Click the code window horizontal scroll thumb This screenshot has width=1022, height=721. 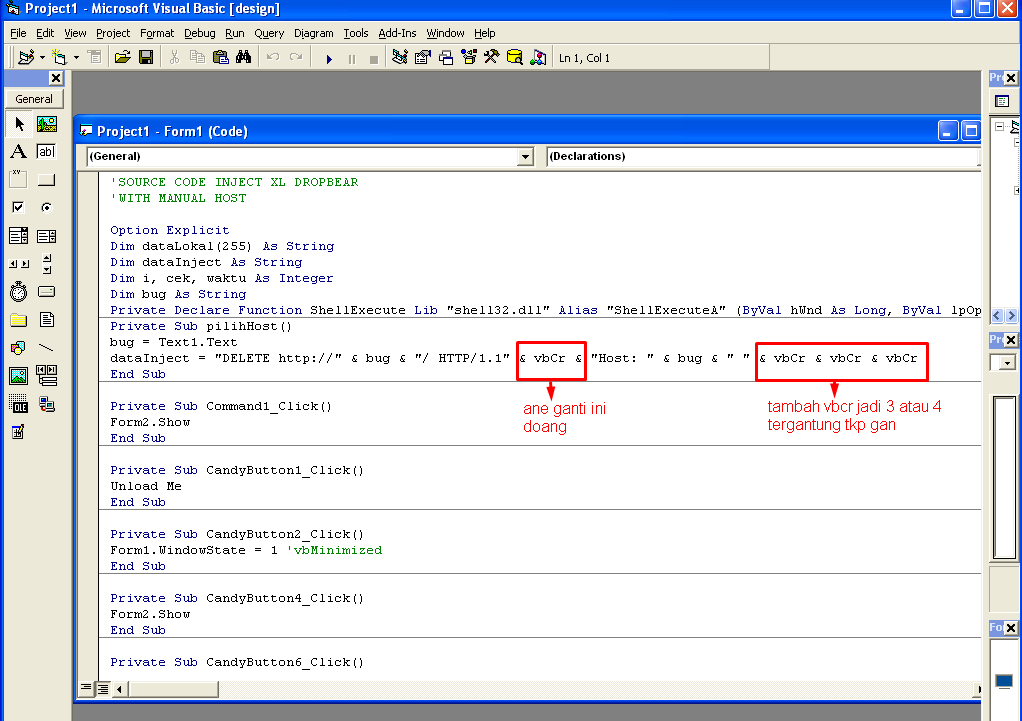[173, 688]
